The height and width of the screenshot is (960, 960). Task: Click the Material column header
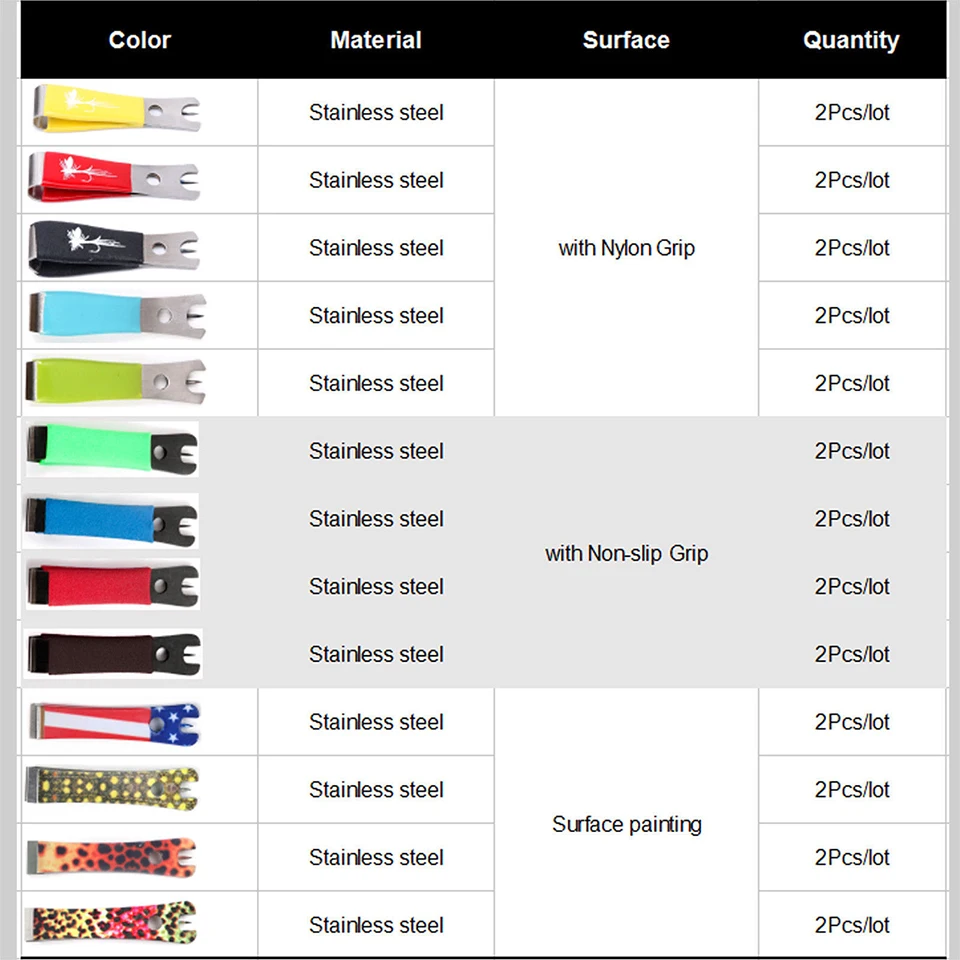point(376,40)
